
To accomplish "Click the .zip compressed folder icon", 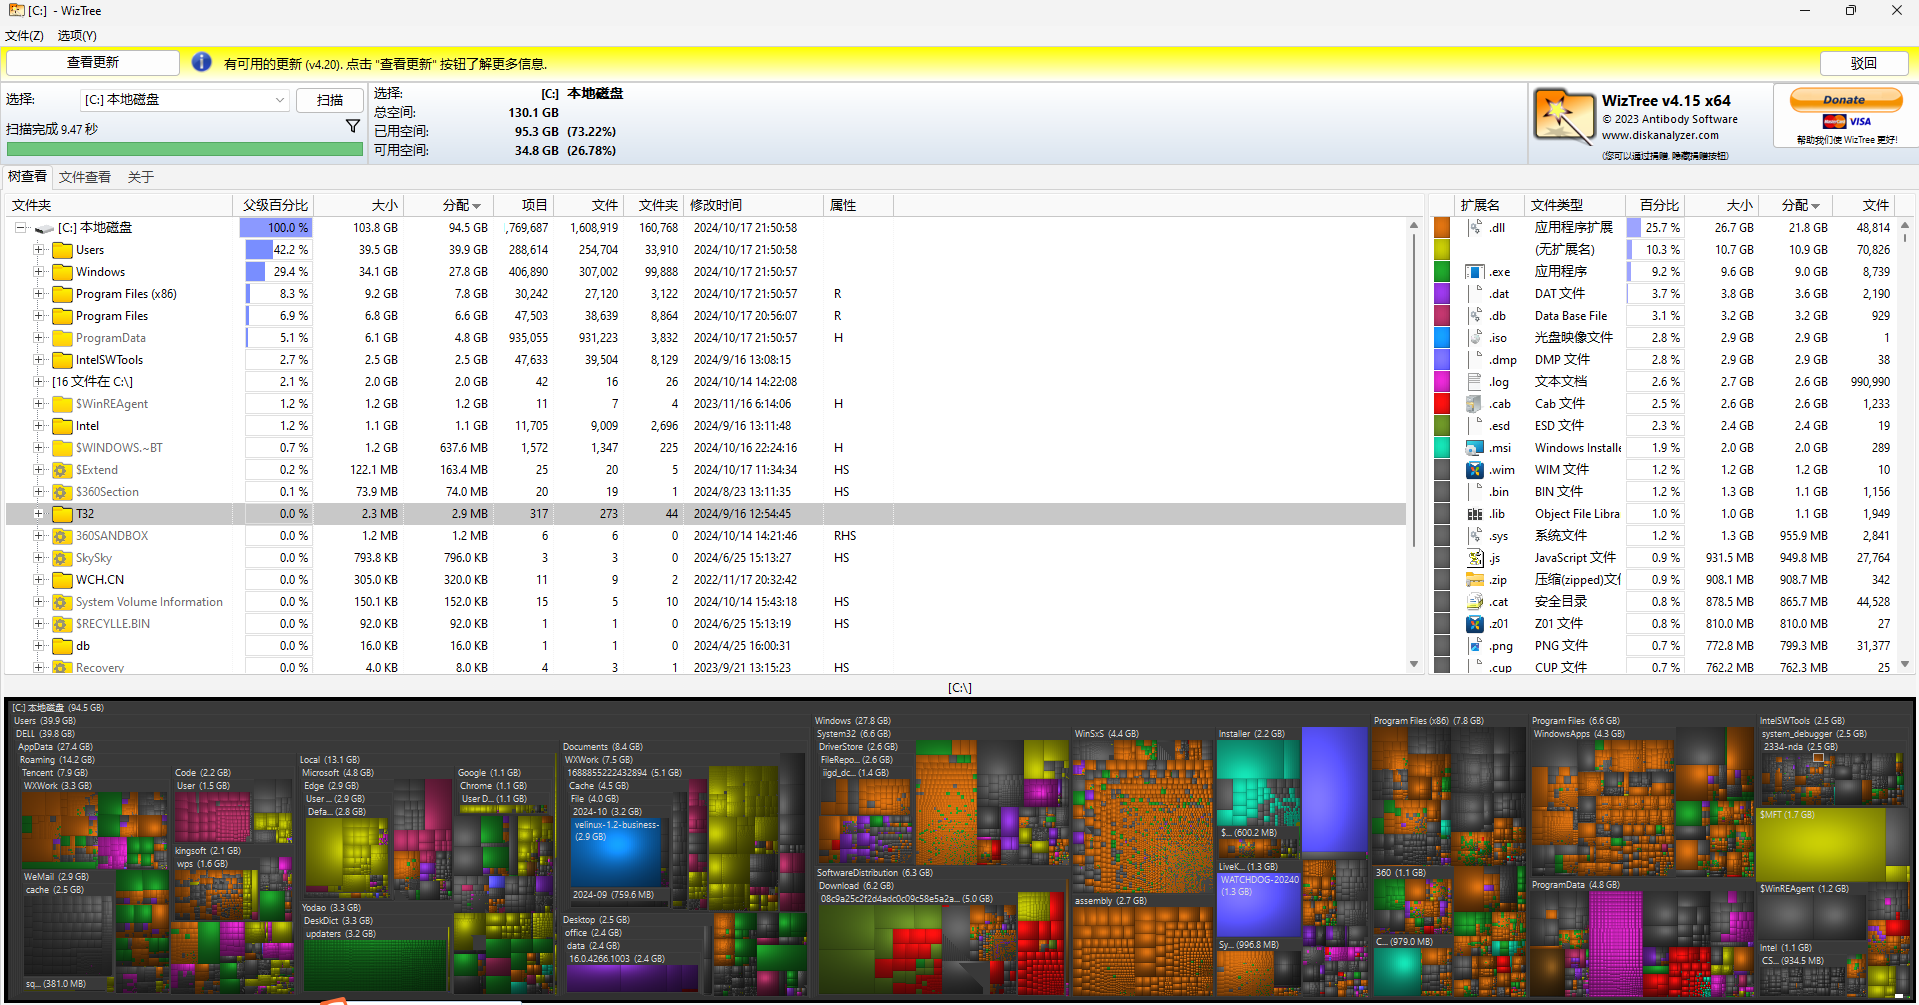I will (1475, 580).
